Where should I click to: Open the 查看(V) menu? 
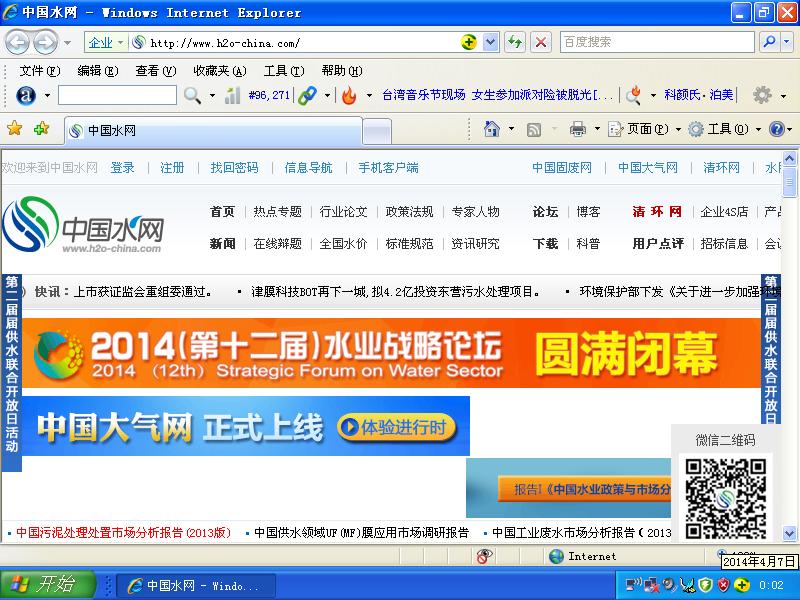[156, 71]
